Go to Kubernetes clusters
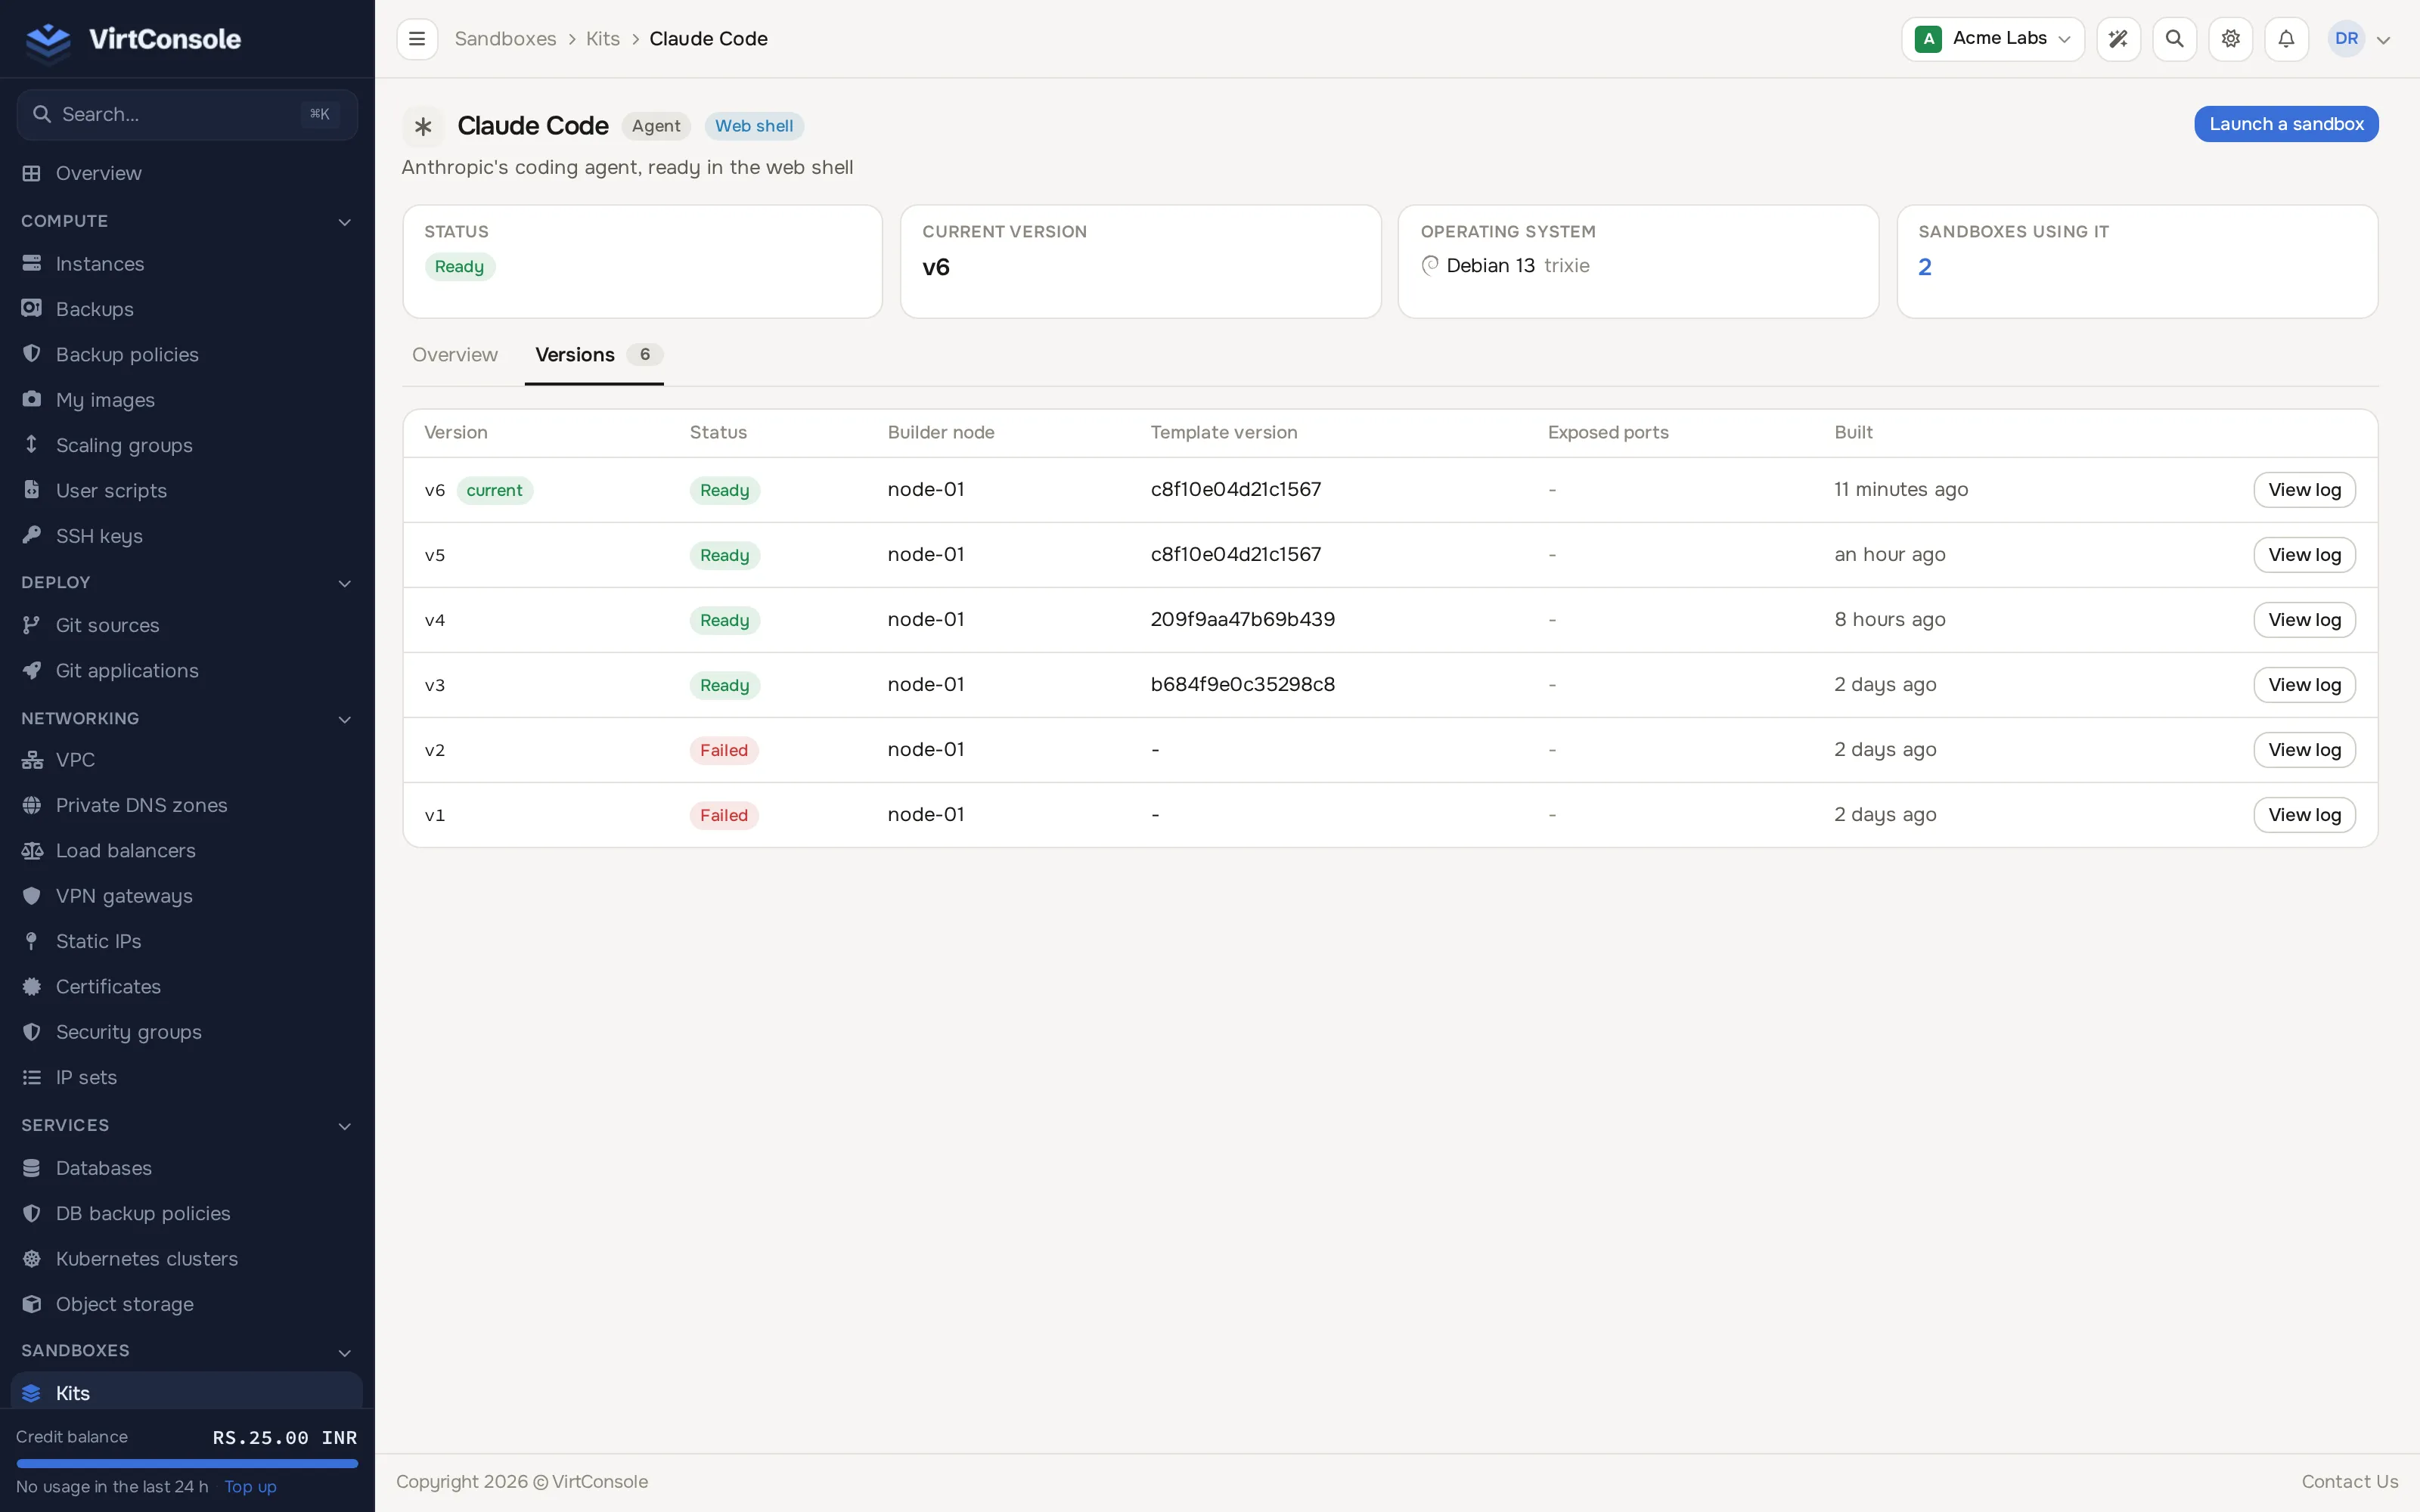The width and height of the screenshot is (2420, 1512). tap(187, 1259)
